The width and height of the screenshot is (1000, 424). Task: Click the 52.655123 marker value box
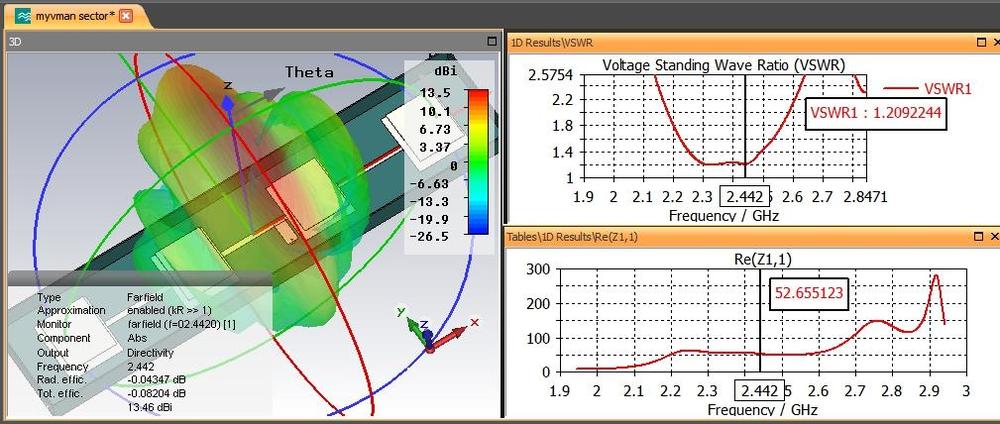click(809, 293)
